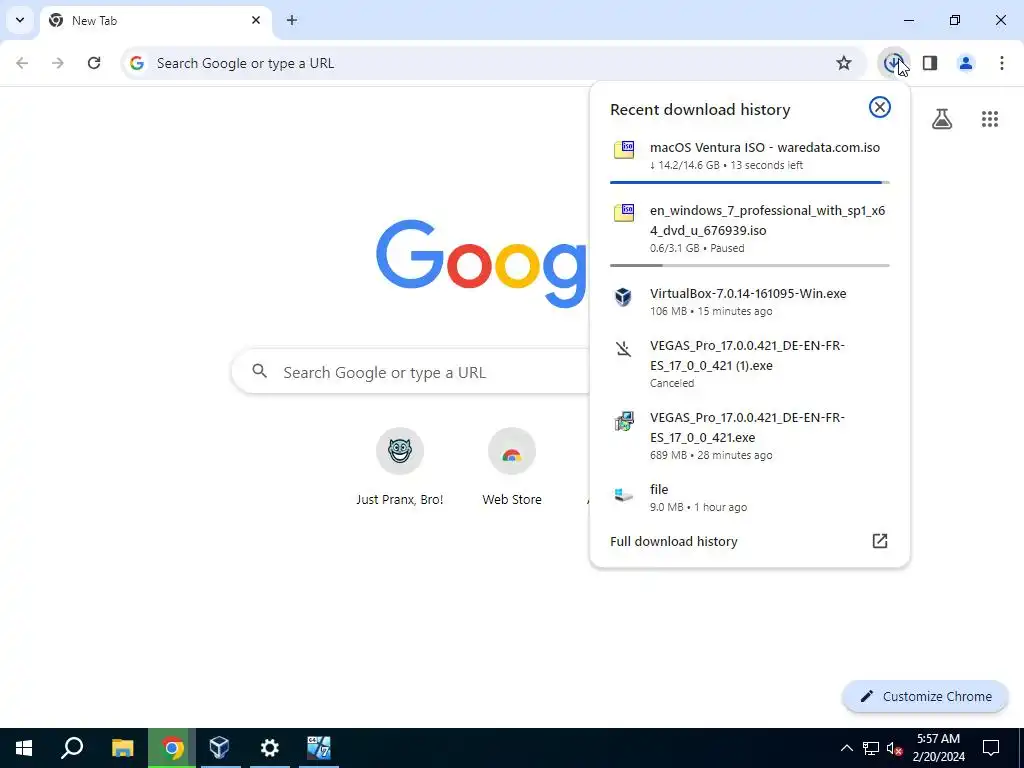The height and width of the screenshot is (768, 1024).
Task: Show hidden system tray icons
Action: pos(846,748)
